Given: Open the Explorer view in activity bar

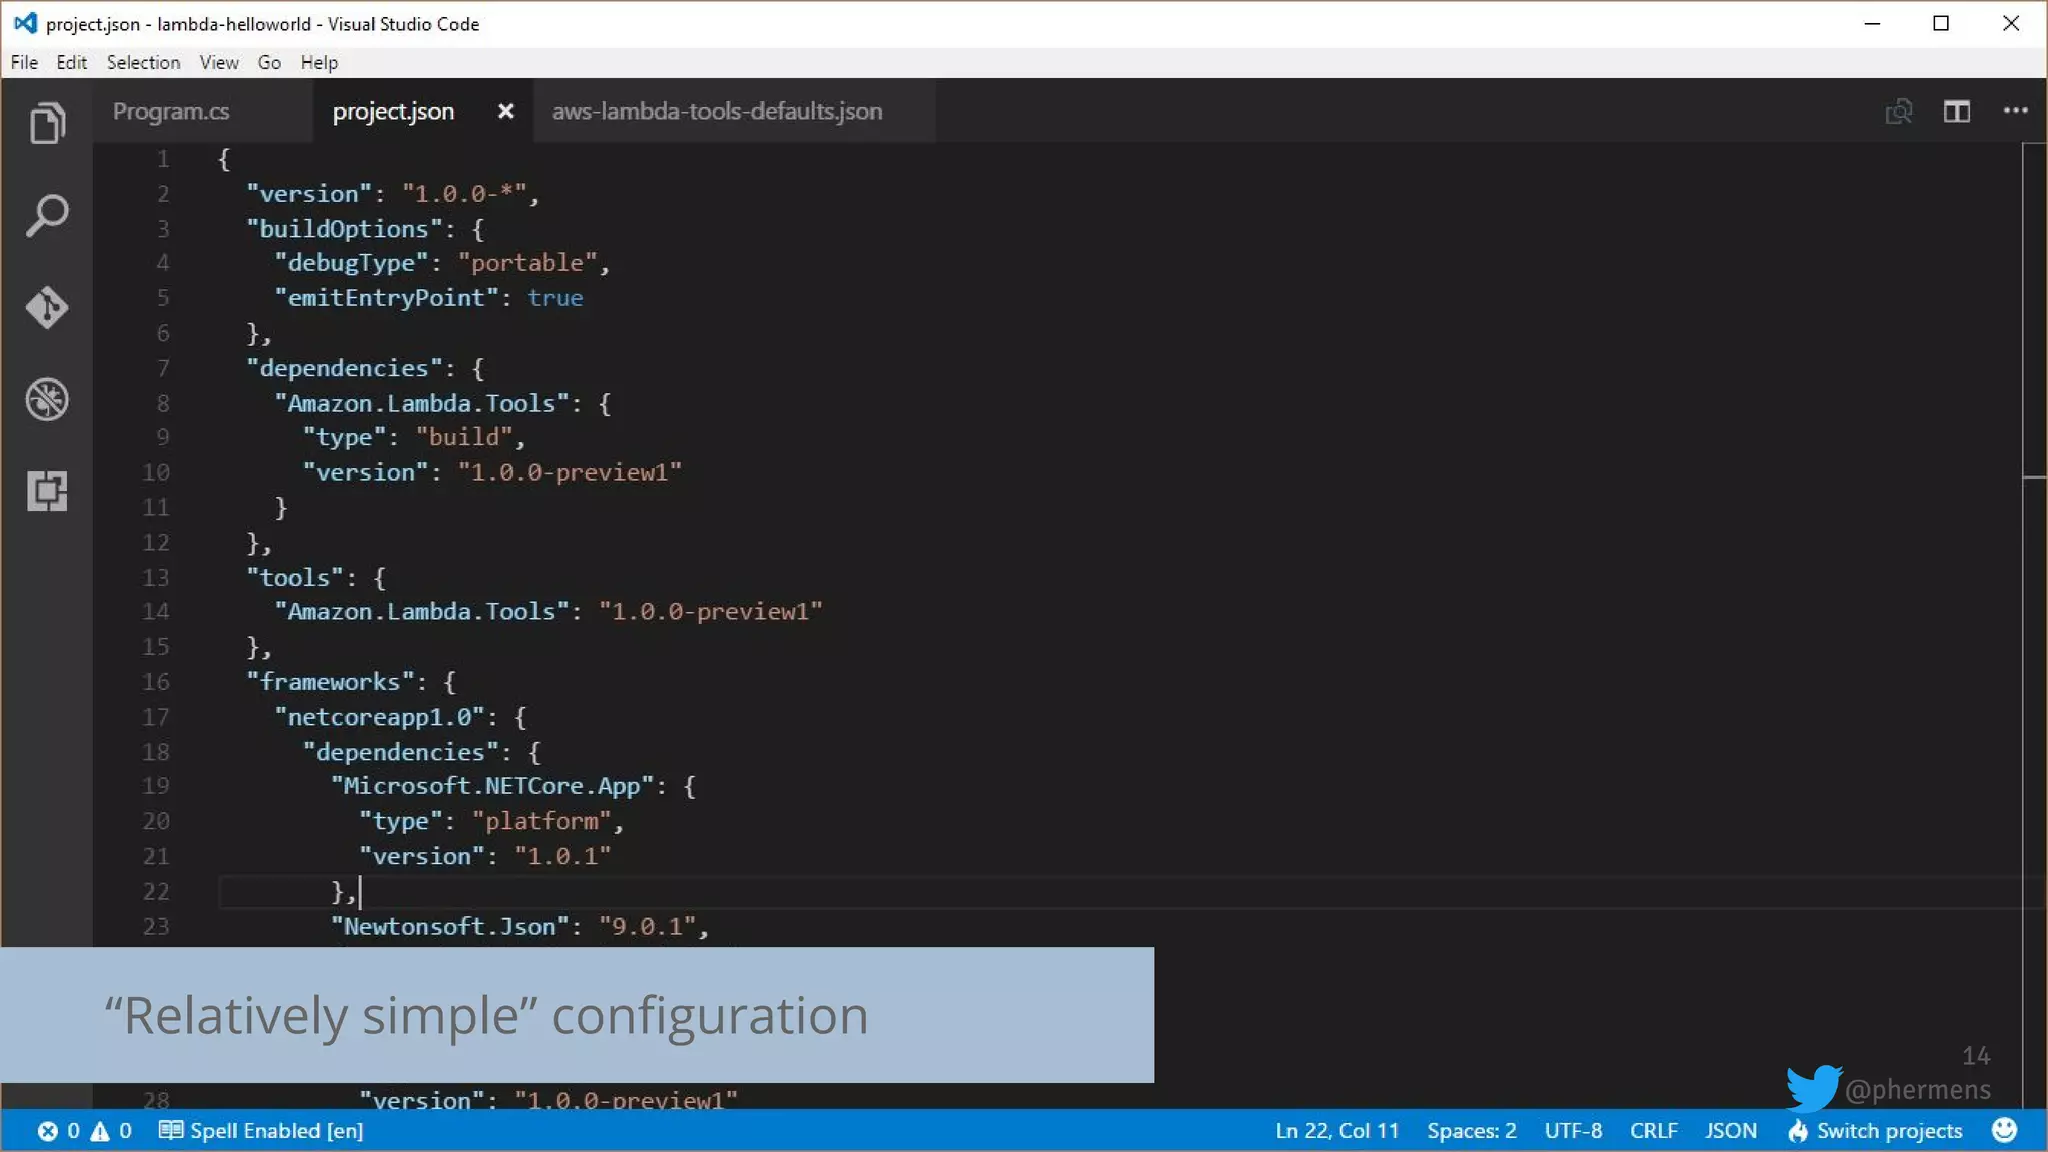Looking at the screenshot, I should click(47, 123).
